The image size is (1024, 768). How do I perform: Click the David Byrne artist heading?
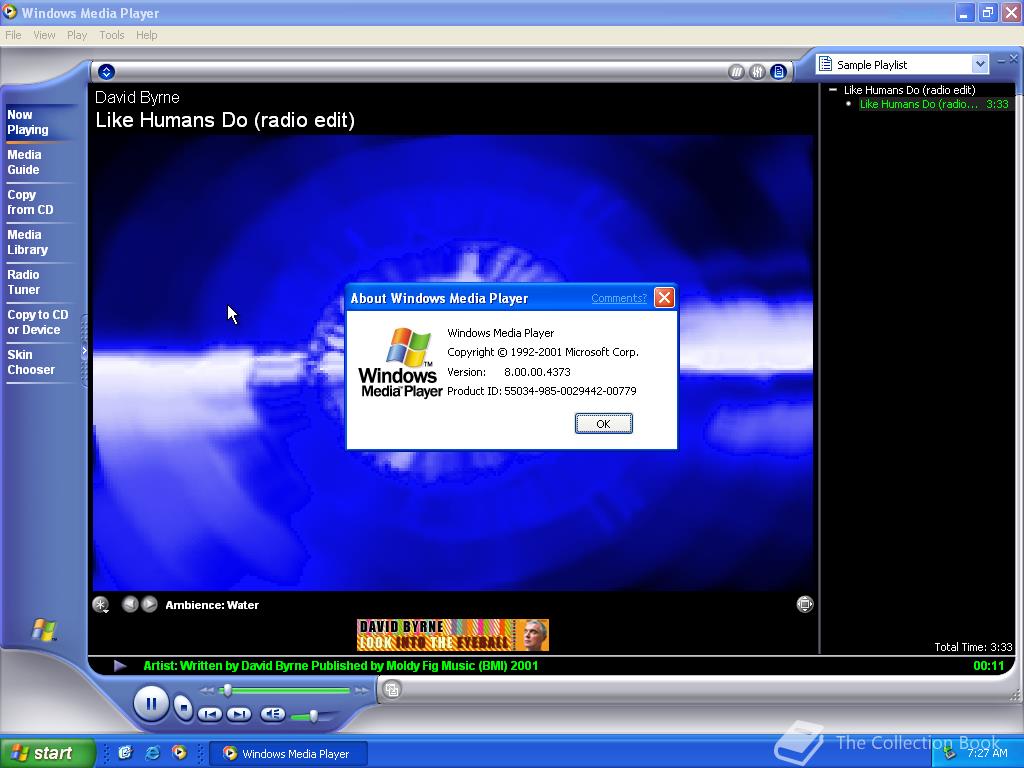[x=137, y=97]
